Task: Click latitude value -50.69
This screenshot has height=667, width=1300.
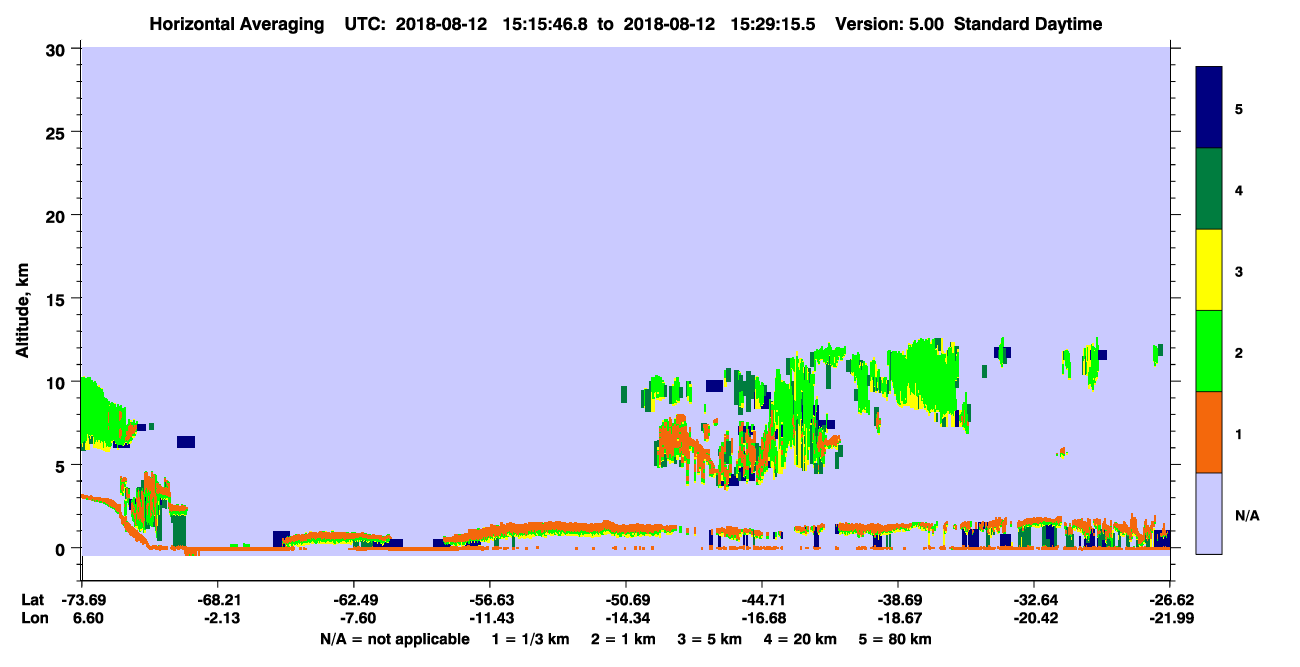Action: tap(625, 600)
